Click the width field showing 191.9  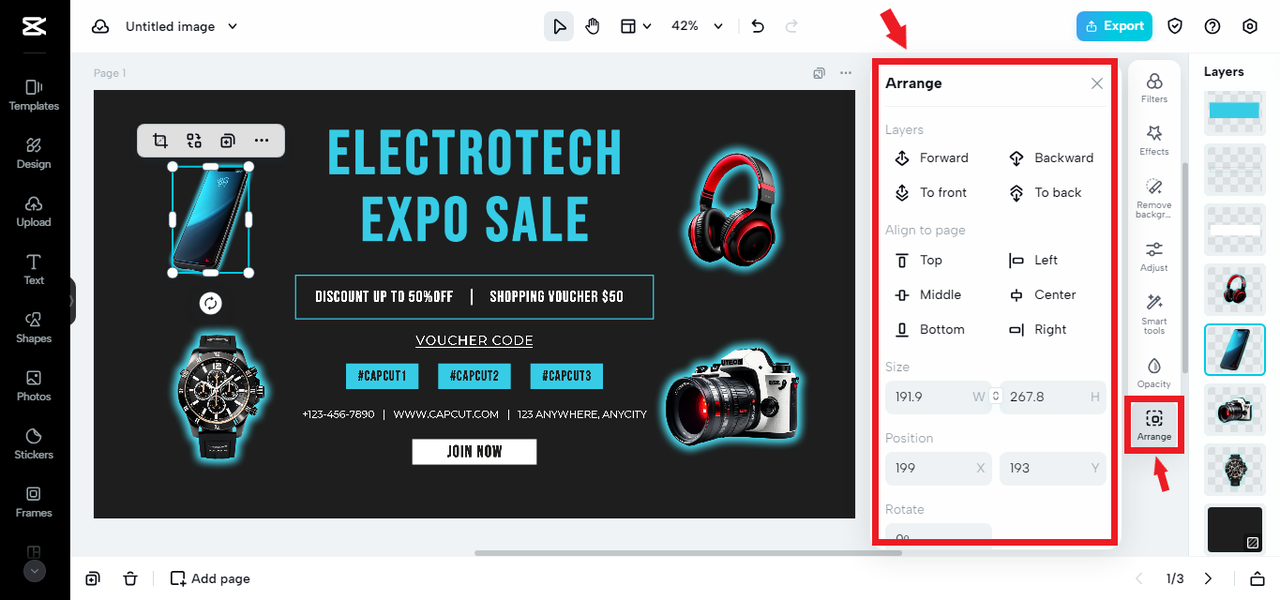pyautogui.click(x=938, y=397)
